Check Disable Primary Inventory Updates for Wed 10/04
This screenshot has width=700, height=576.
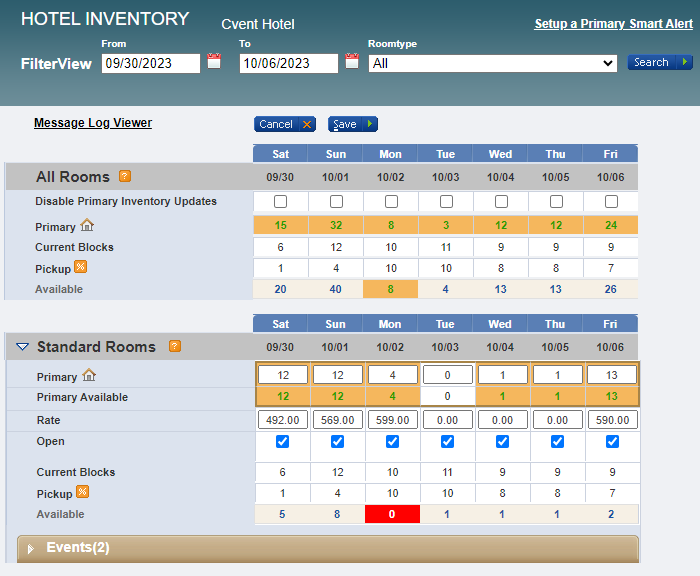[x=501, y=202]
